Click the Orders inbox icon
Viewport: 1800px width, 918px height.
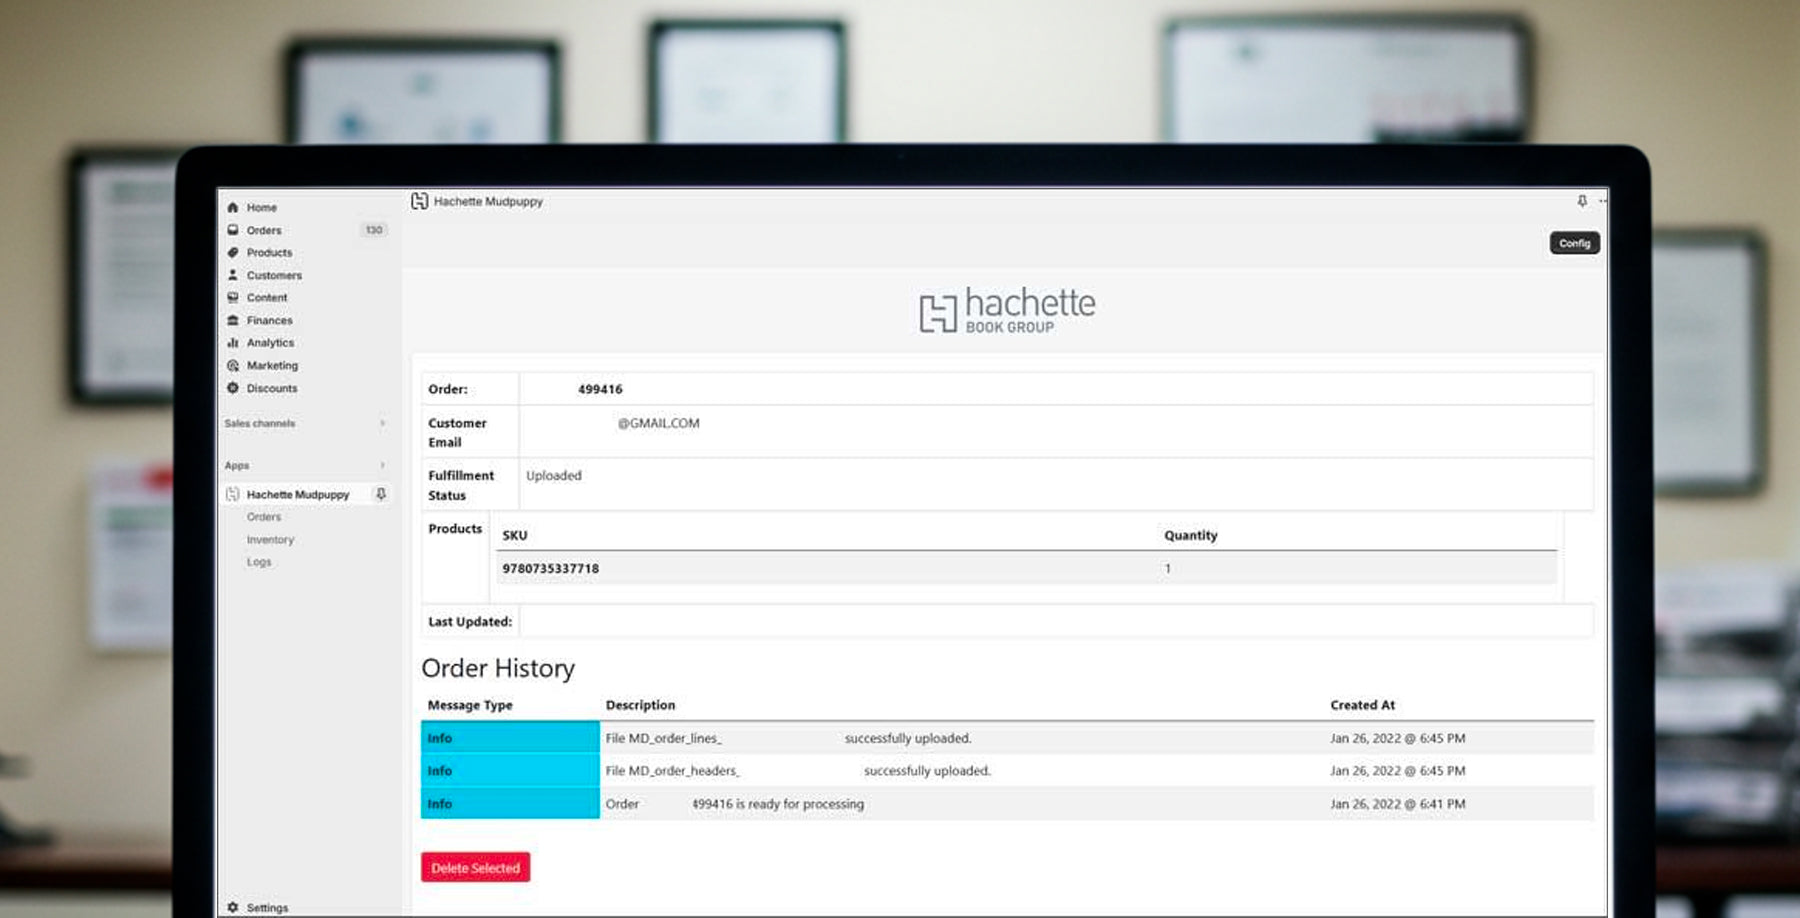[x=233, y=230]
